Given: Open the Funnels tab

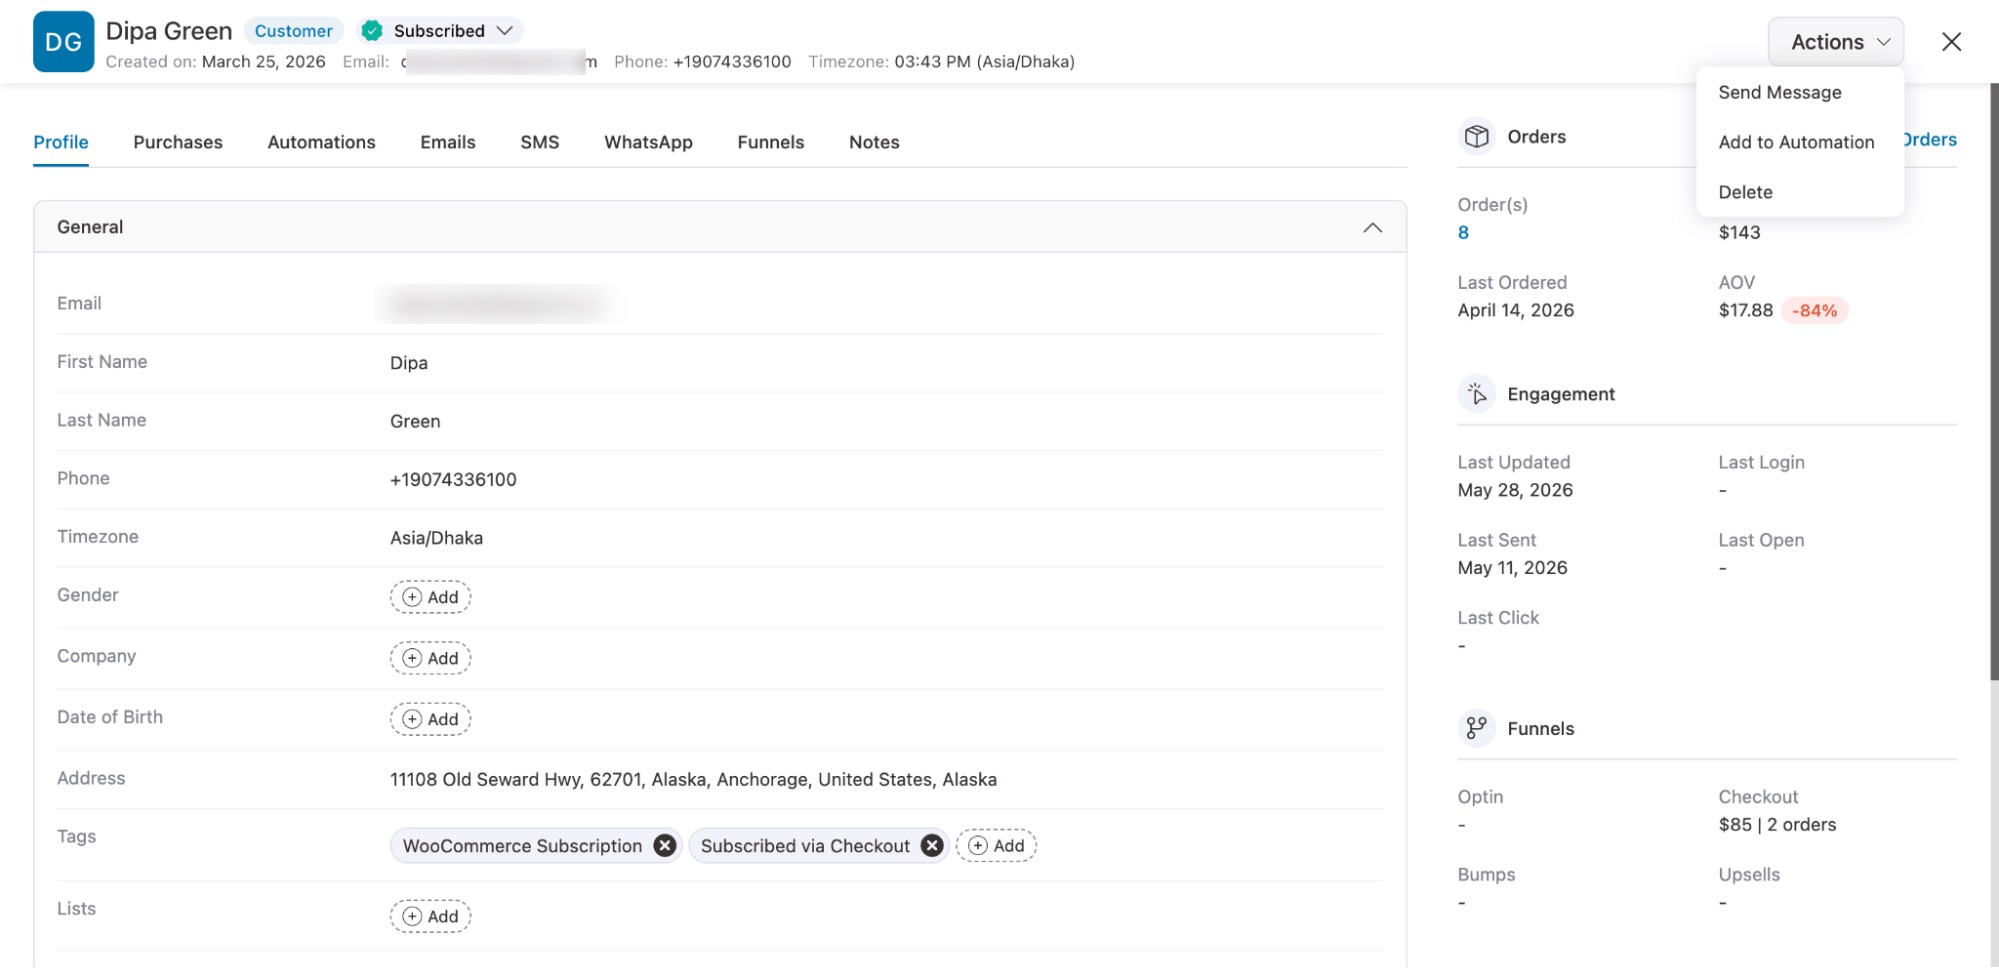Looking at the screenshot, I should click(x=770, y=142).
